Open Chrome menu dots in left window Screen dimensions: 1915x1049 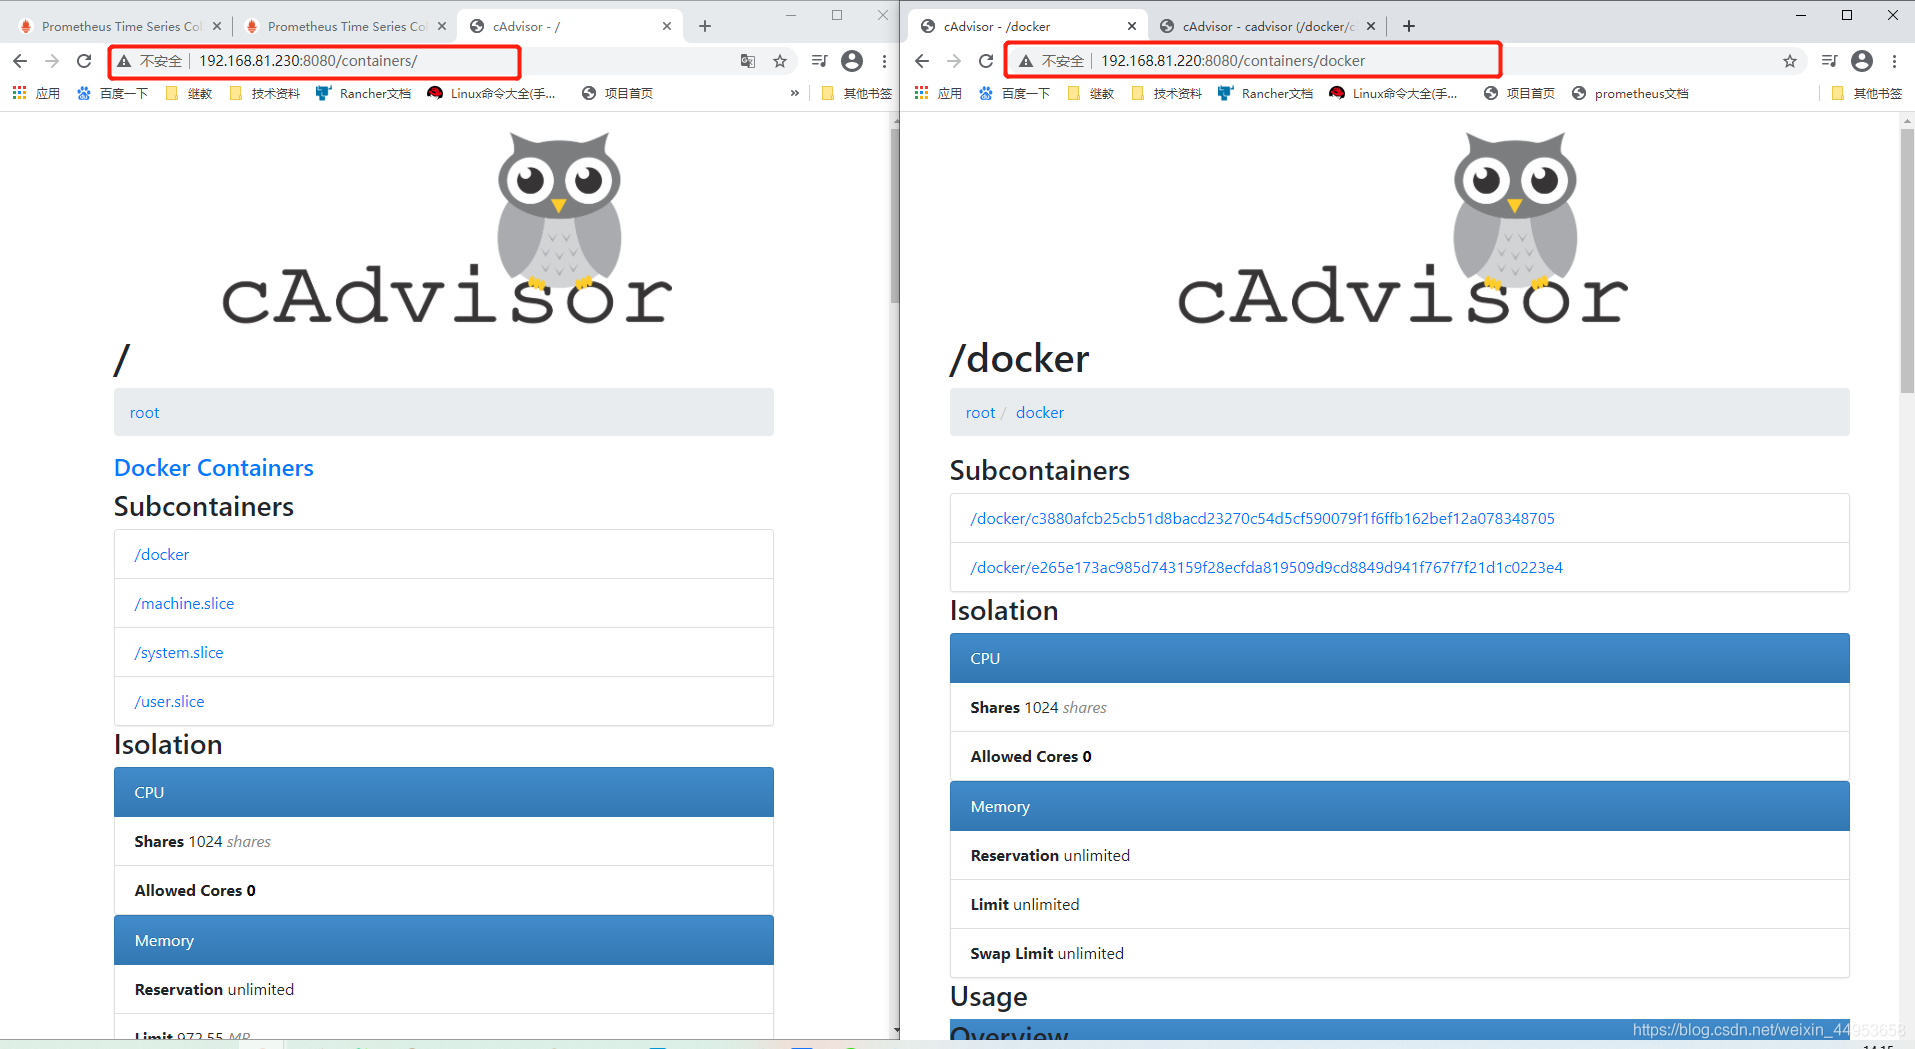[x=884, y=61]
